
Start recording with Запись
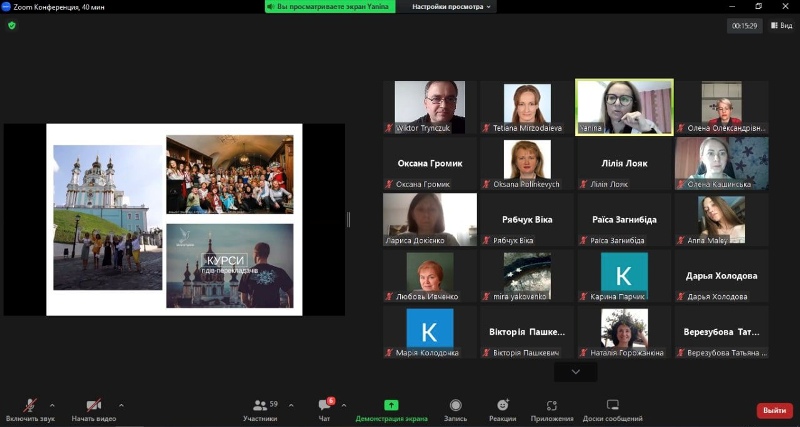455,410
